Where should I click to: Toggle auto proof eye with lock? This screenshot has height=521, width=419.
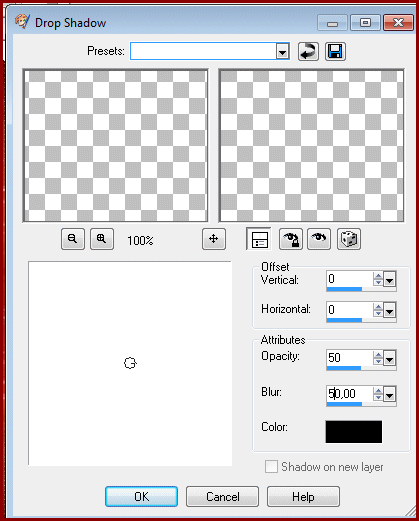(291, 239)
